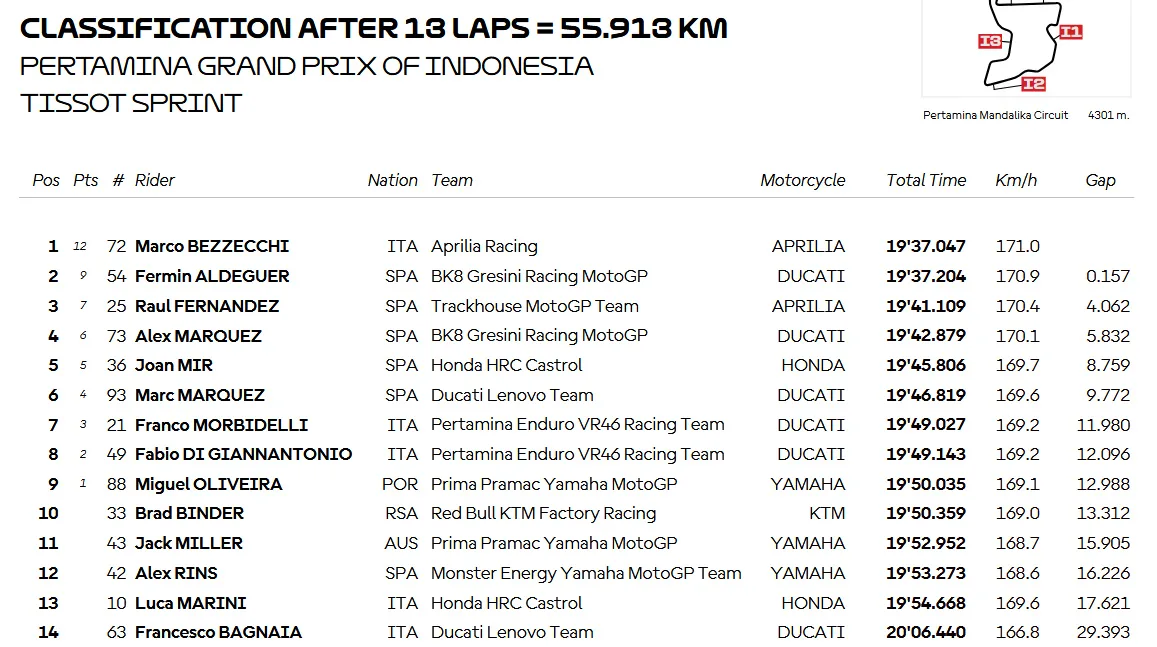Click the Km/h column header

[x=1016, y=180]
